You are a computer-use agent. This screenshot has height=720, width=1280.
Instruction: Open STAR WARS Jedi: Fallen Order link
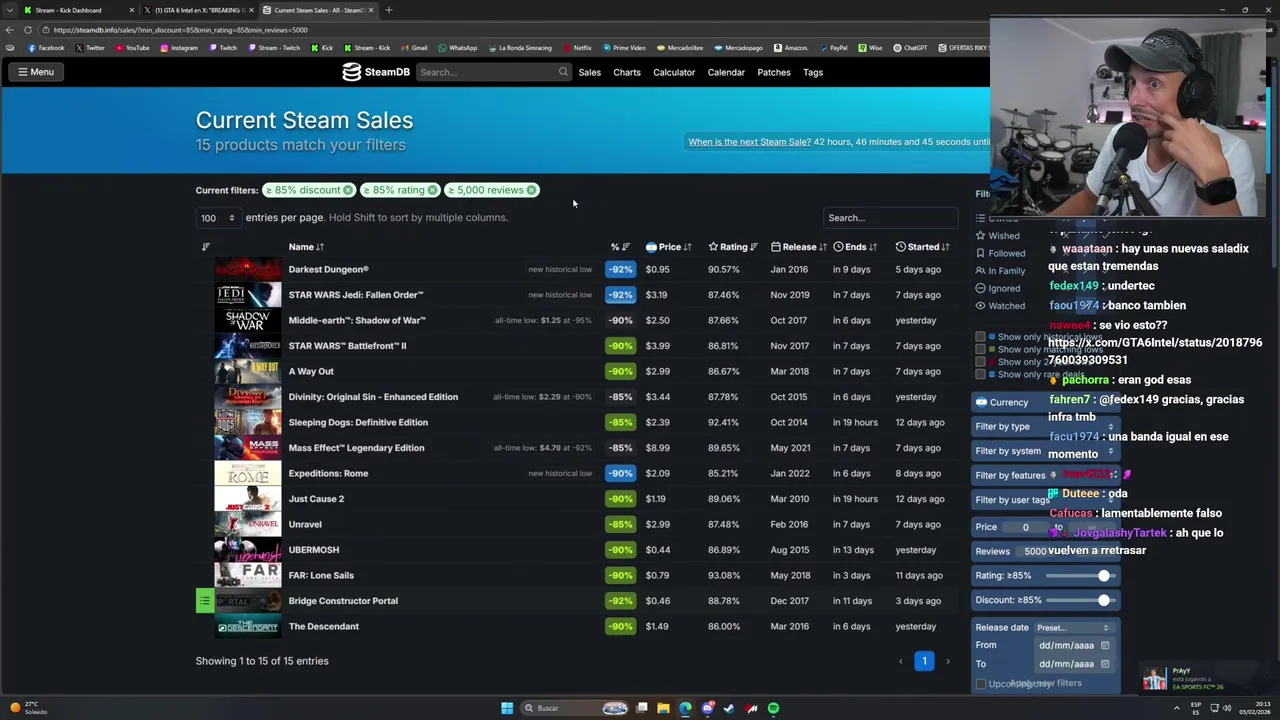(356, 295)
